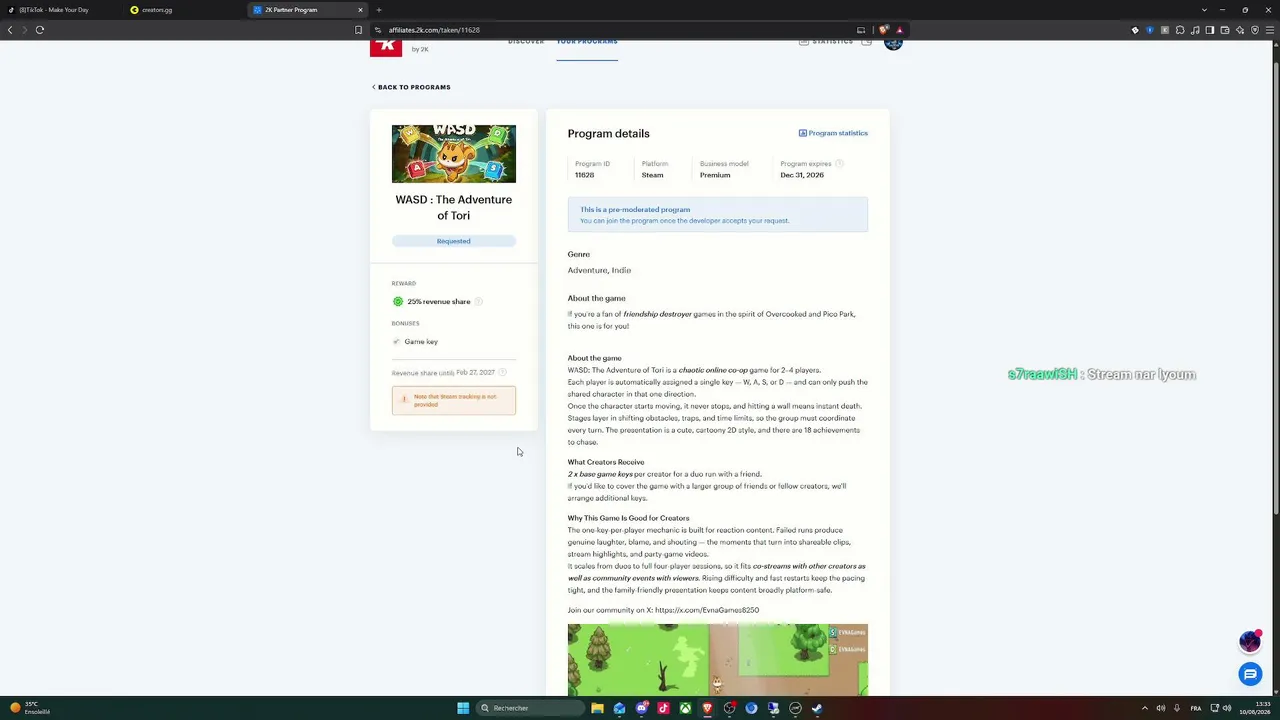Click the Requested status button
1280x720 pixels.
point(454,241)
